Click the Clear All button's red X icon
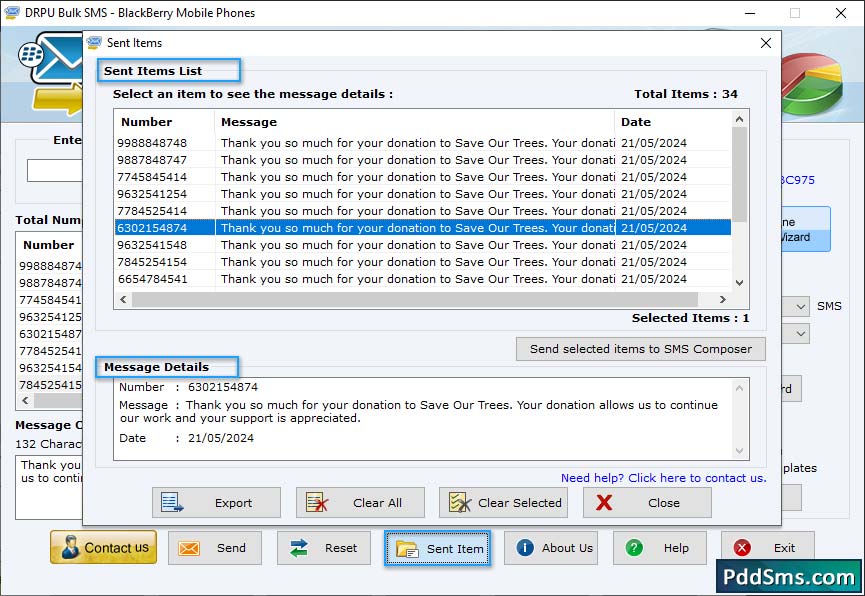The width and height of the screenshot is (865, 596). pyautogui.click(x=317, y=502)
